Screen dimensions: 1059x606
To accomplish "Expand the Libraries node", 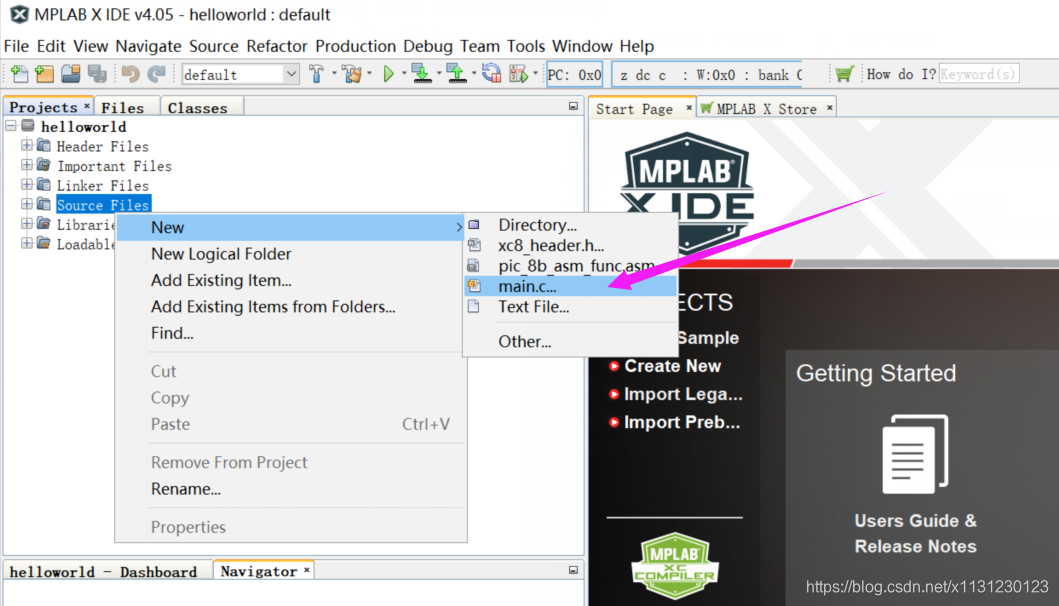I will click(26, 223).
